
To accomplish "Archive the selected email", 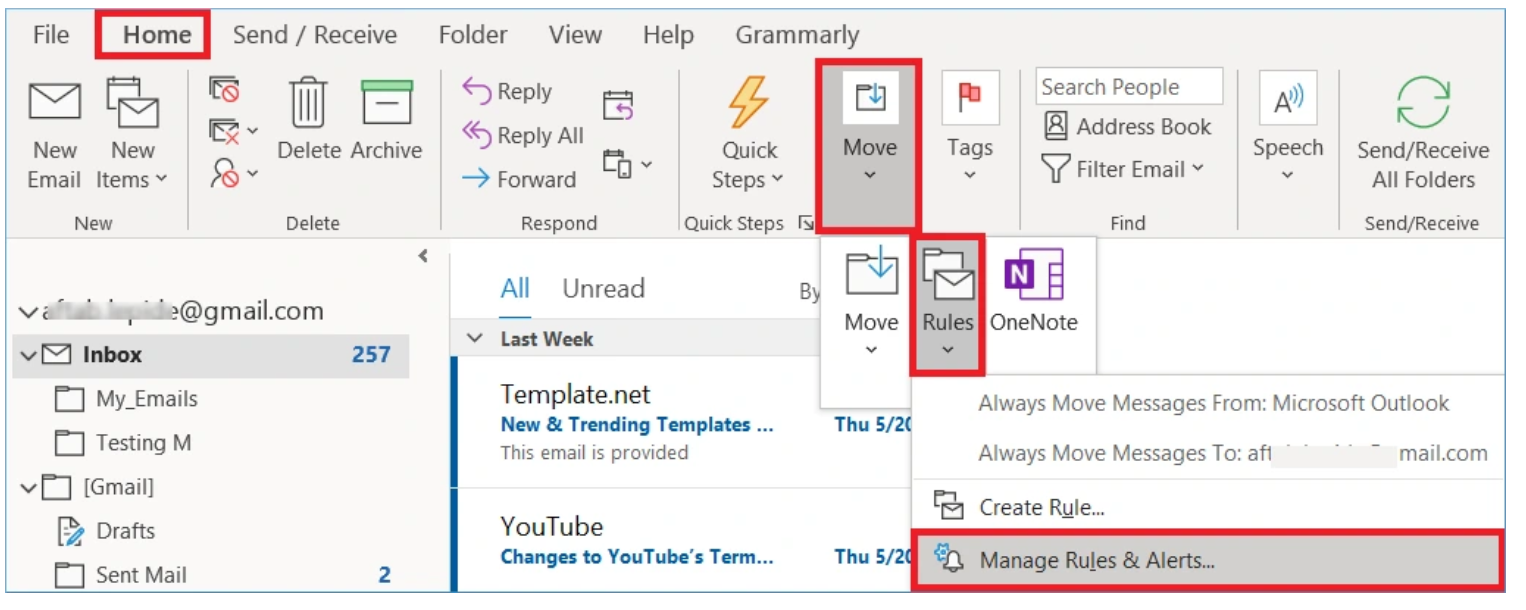I will click(x=385, y=130).
